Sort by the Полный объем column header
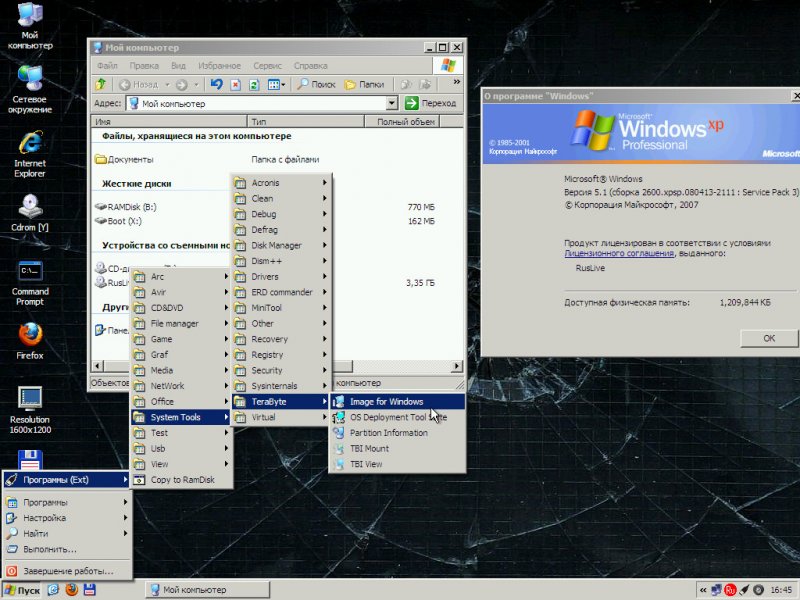The width and height of the screenshot is (800, 600). coord(402,121)
